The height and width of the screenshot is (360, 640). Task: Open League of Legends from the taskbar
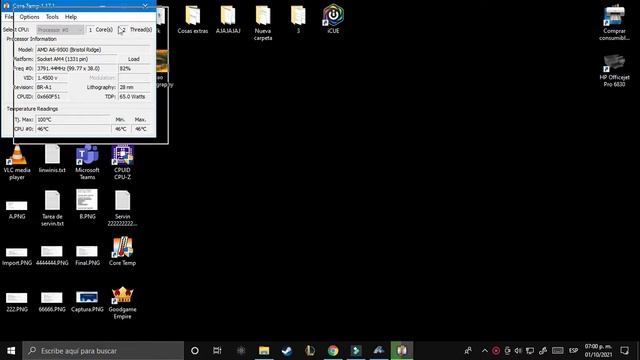click(x=310, y=351)
